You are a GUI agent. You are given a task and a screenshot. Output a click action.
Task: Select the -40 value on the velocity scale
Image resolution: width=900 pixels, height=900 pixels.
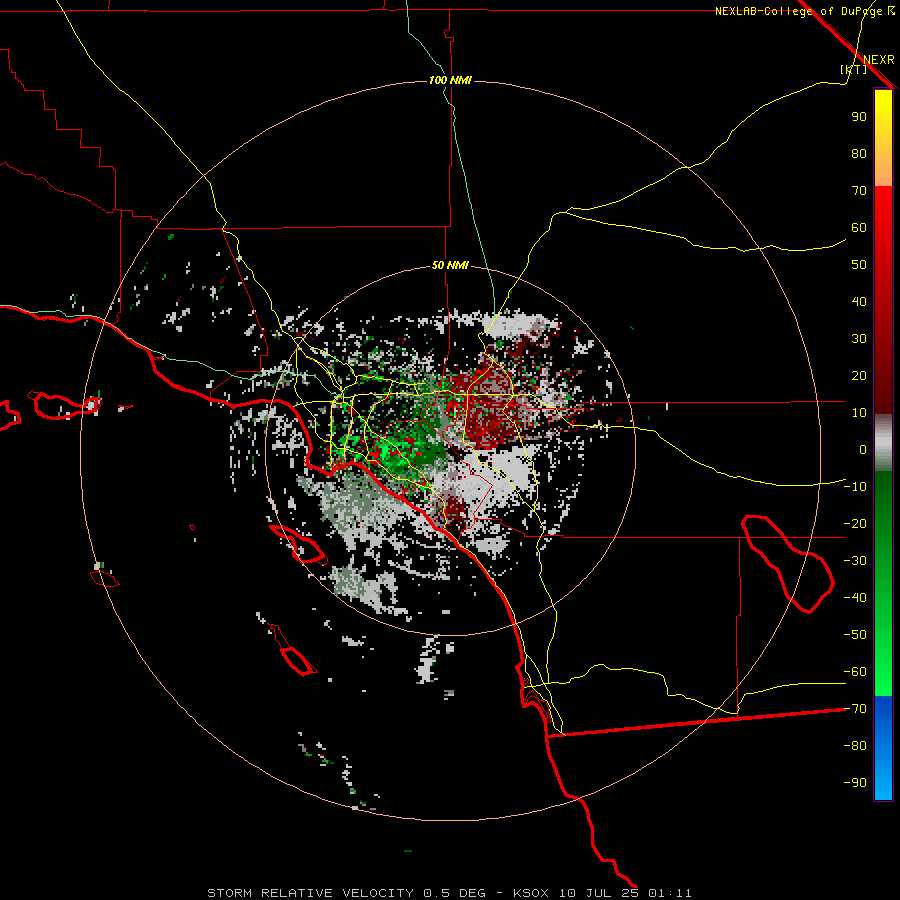point(855,598)
